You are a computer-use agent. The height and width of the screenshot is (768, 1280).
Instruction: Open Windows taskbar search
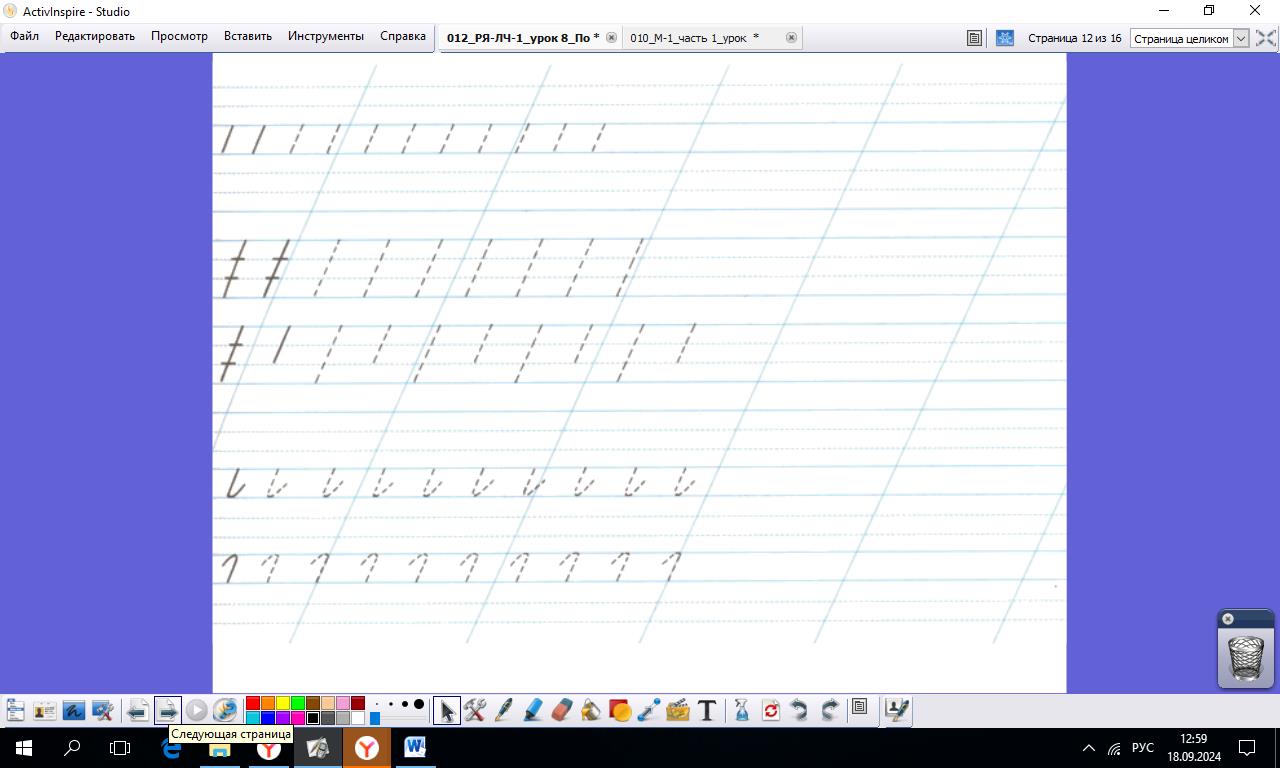(72, 748)
